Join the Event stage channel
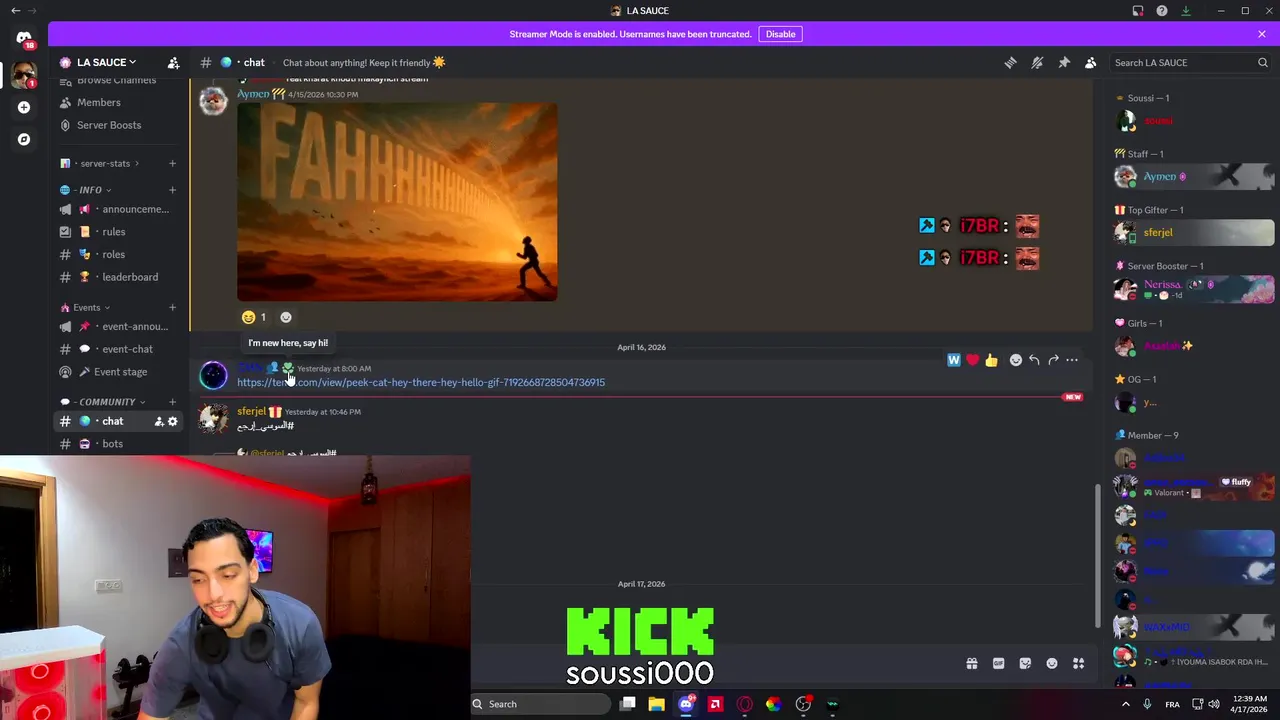This screenshot has height=720, width=1280. (118, 372)
